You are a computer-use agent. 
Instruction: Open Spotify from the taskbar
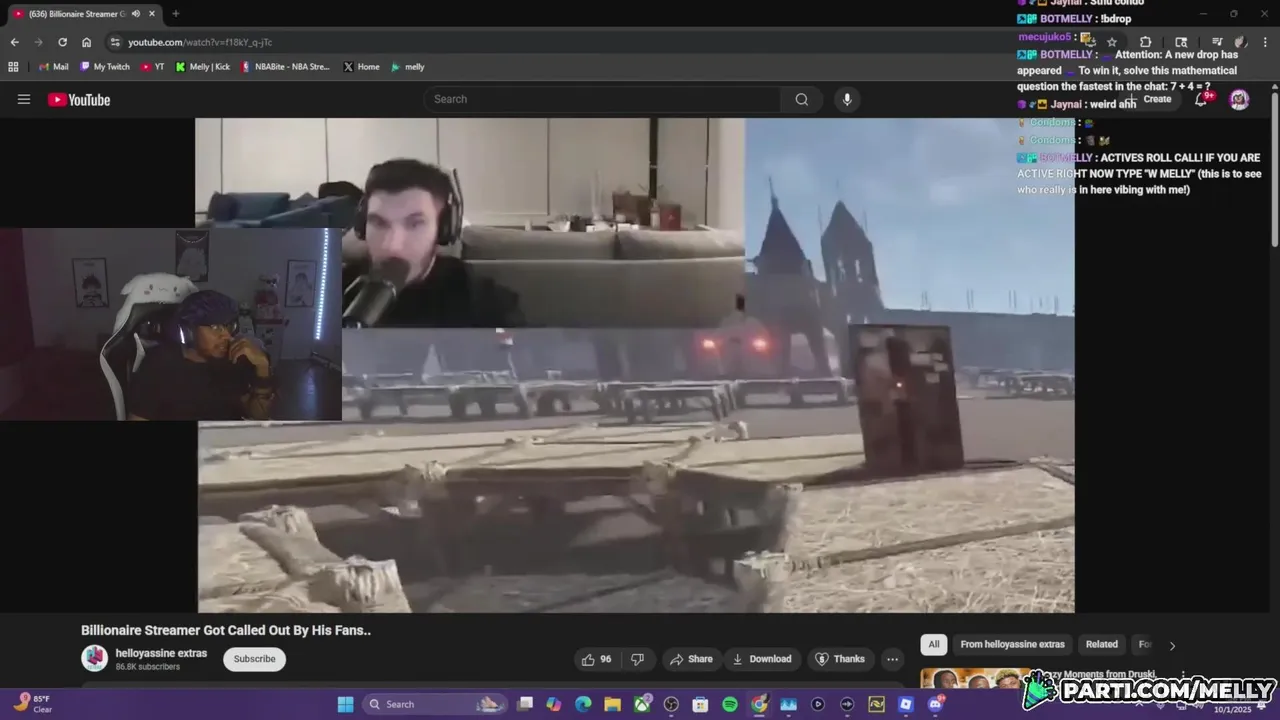[729, 704]
